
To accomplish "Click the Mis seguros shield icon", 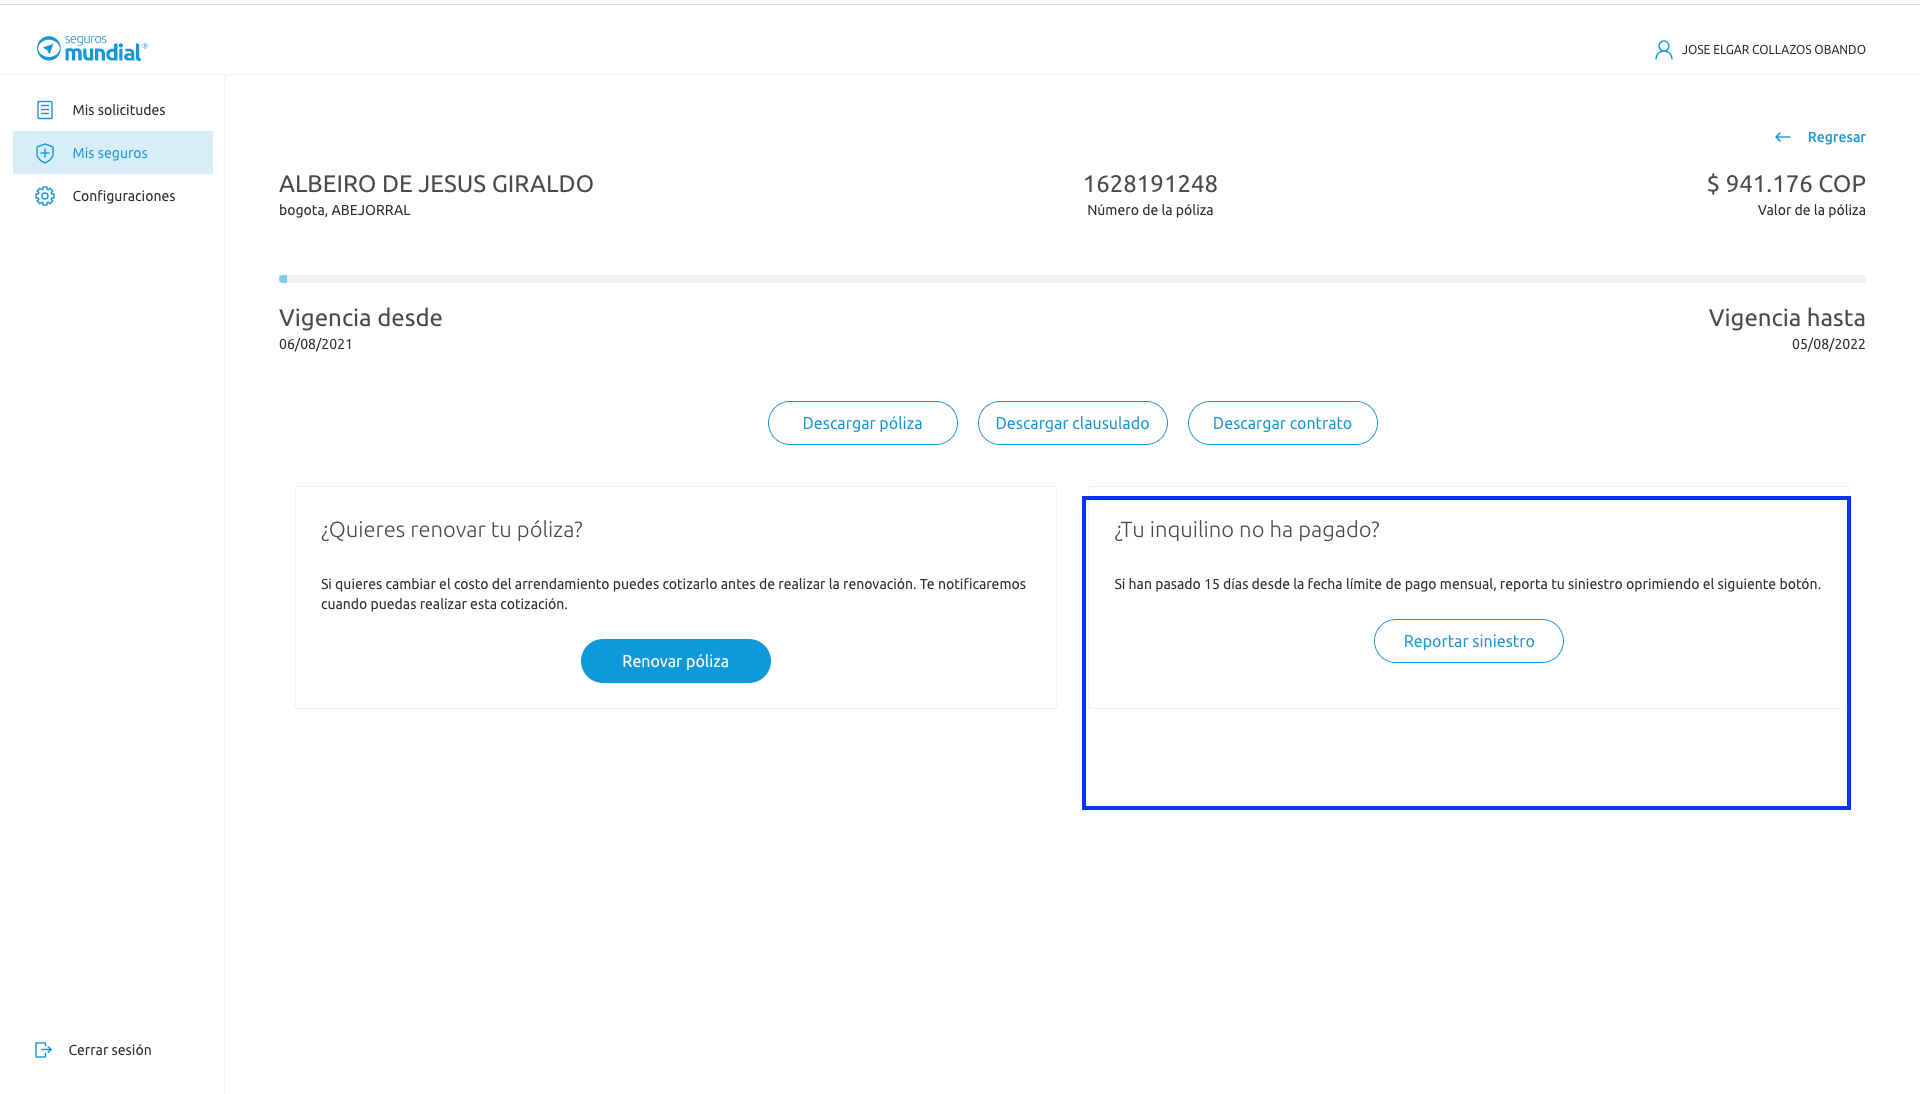I will tap(45, 153).
